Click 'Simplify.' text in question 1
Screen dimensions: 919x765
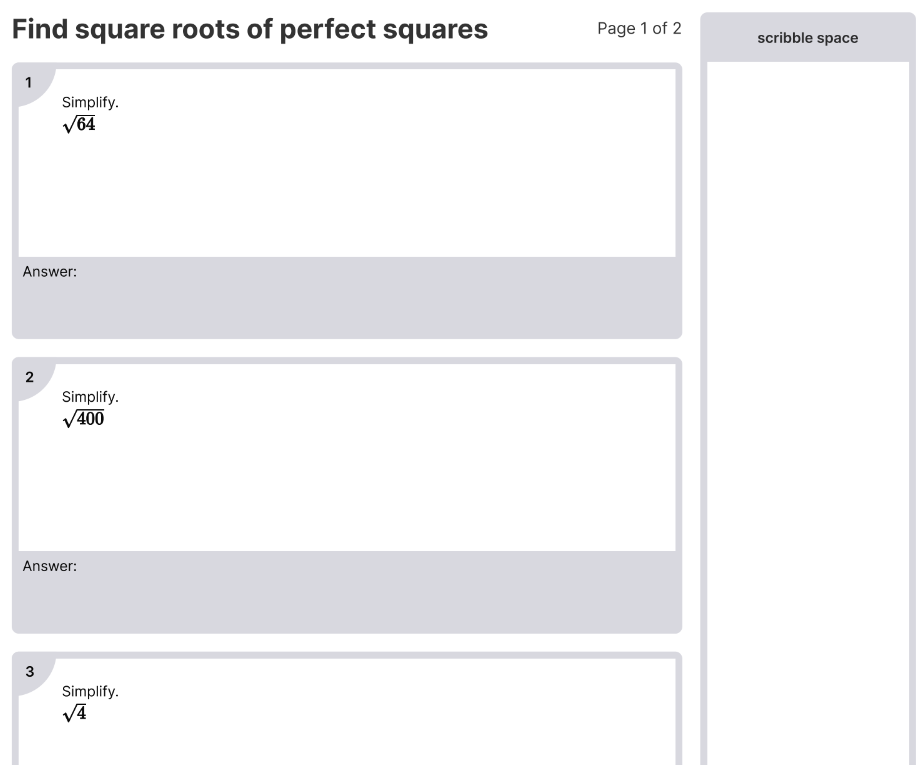click(90, 102)
